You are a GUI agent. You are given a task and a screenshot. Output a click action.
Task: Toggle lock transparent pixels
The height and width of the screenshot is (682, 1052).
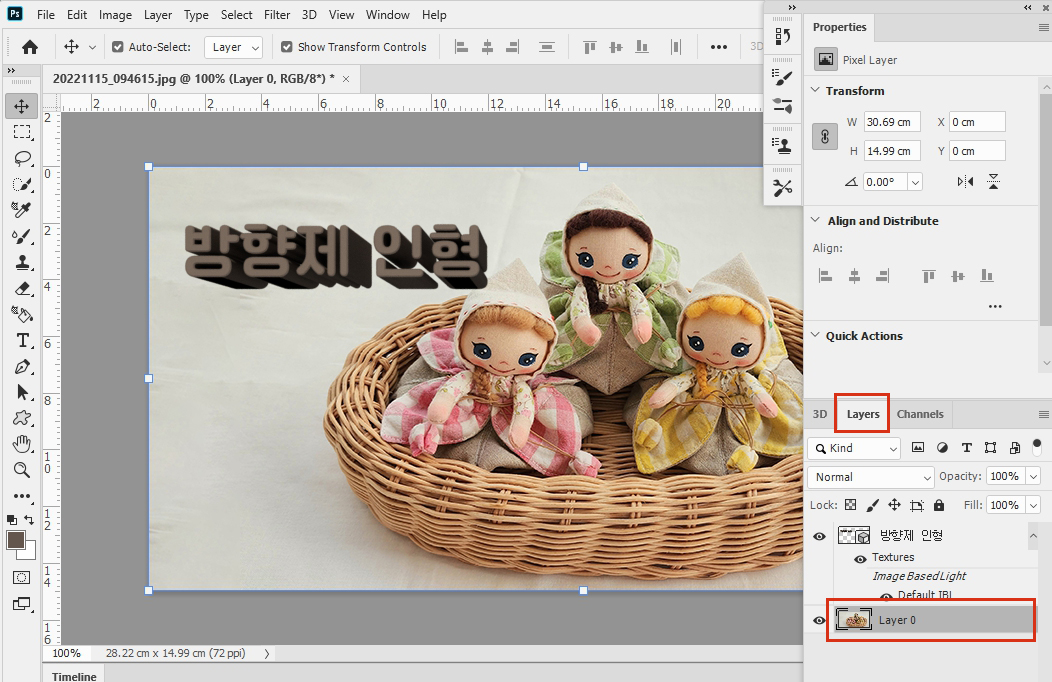coord(850,505)
